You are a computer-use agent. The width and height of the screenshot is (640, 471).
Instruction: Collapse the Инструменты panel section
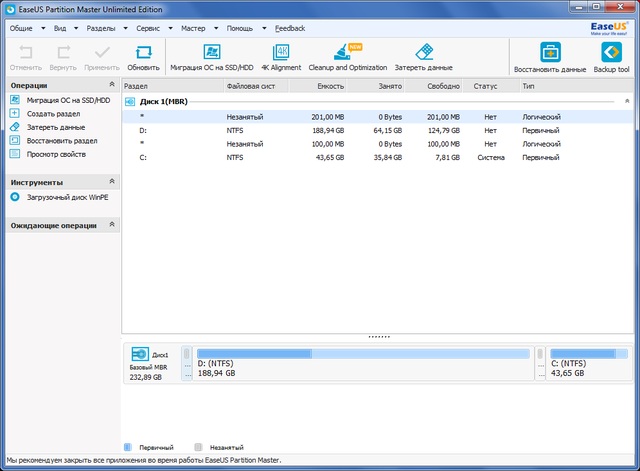click(111, 182)
